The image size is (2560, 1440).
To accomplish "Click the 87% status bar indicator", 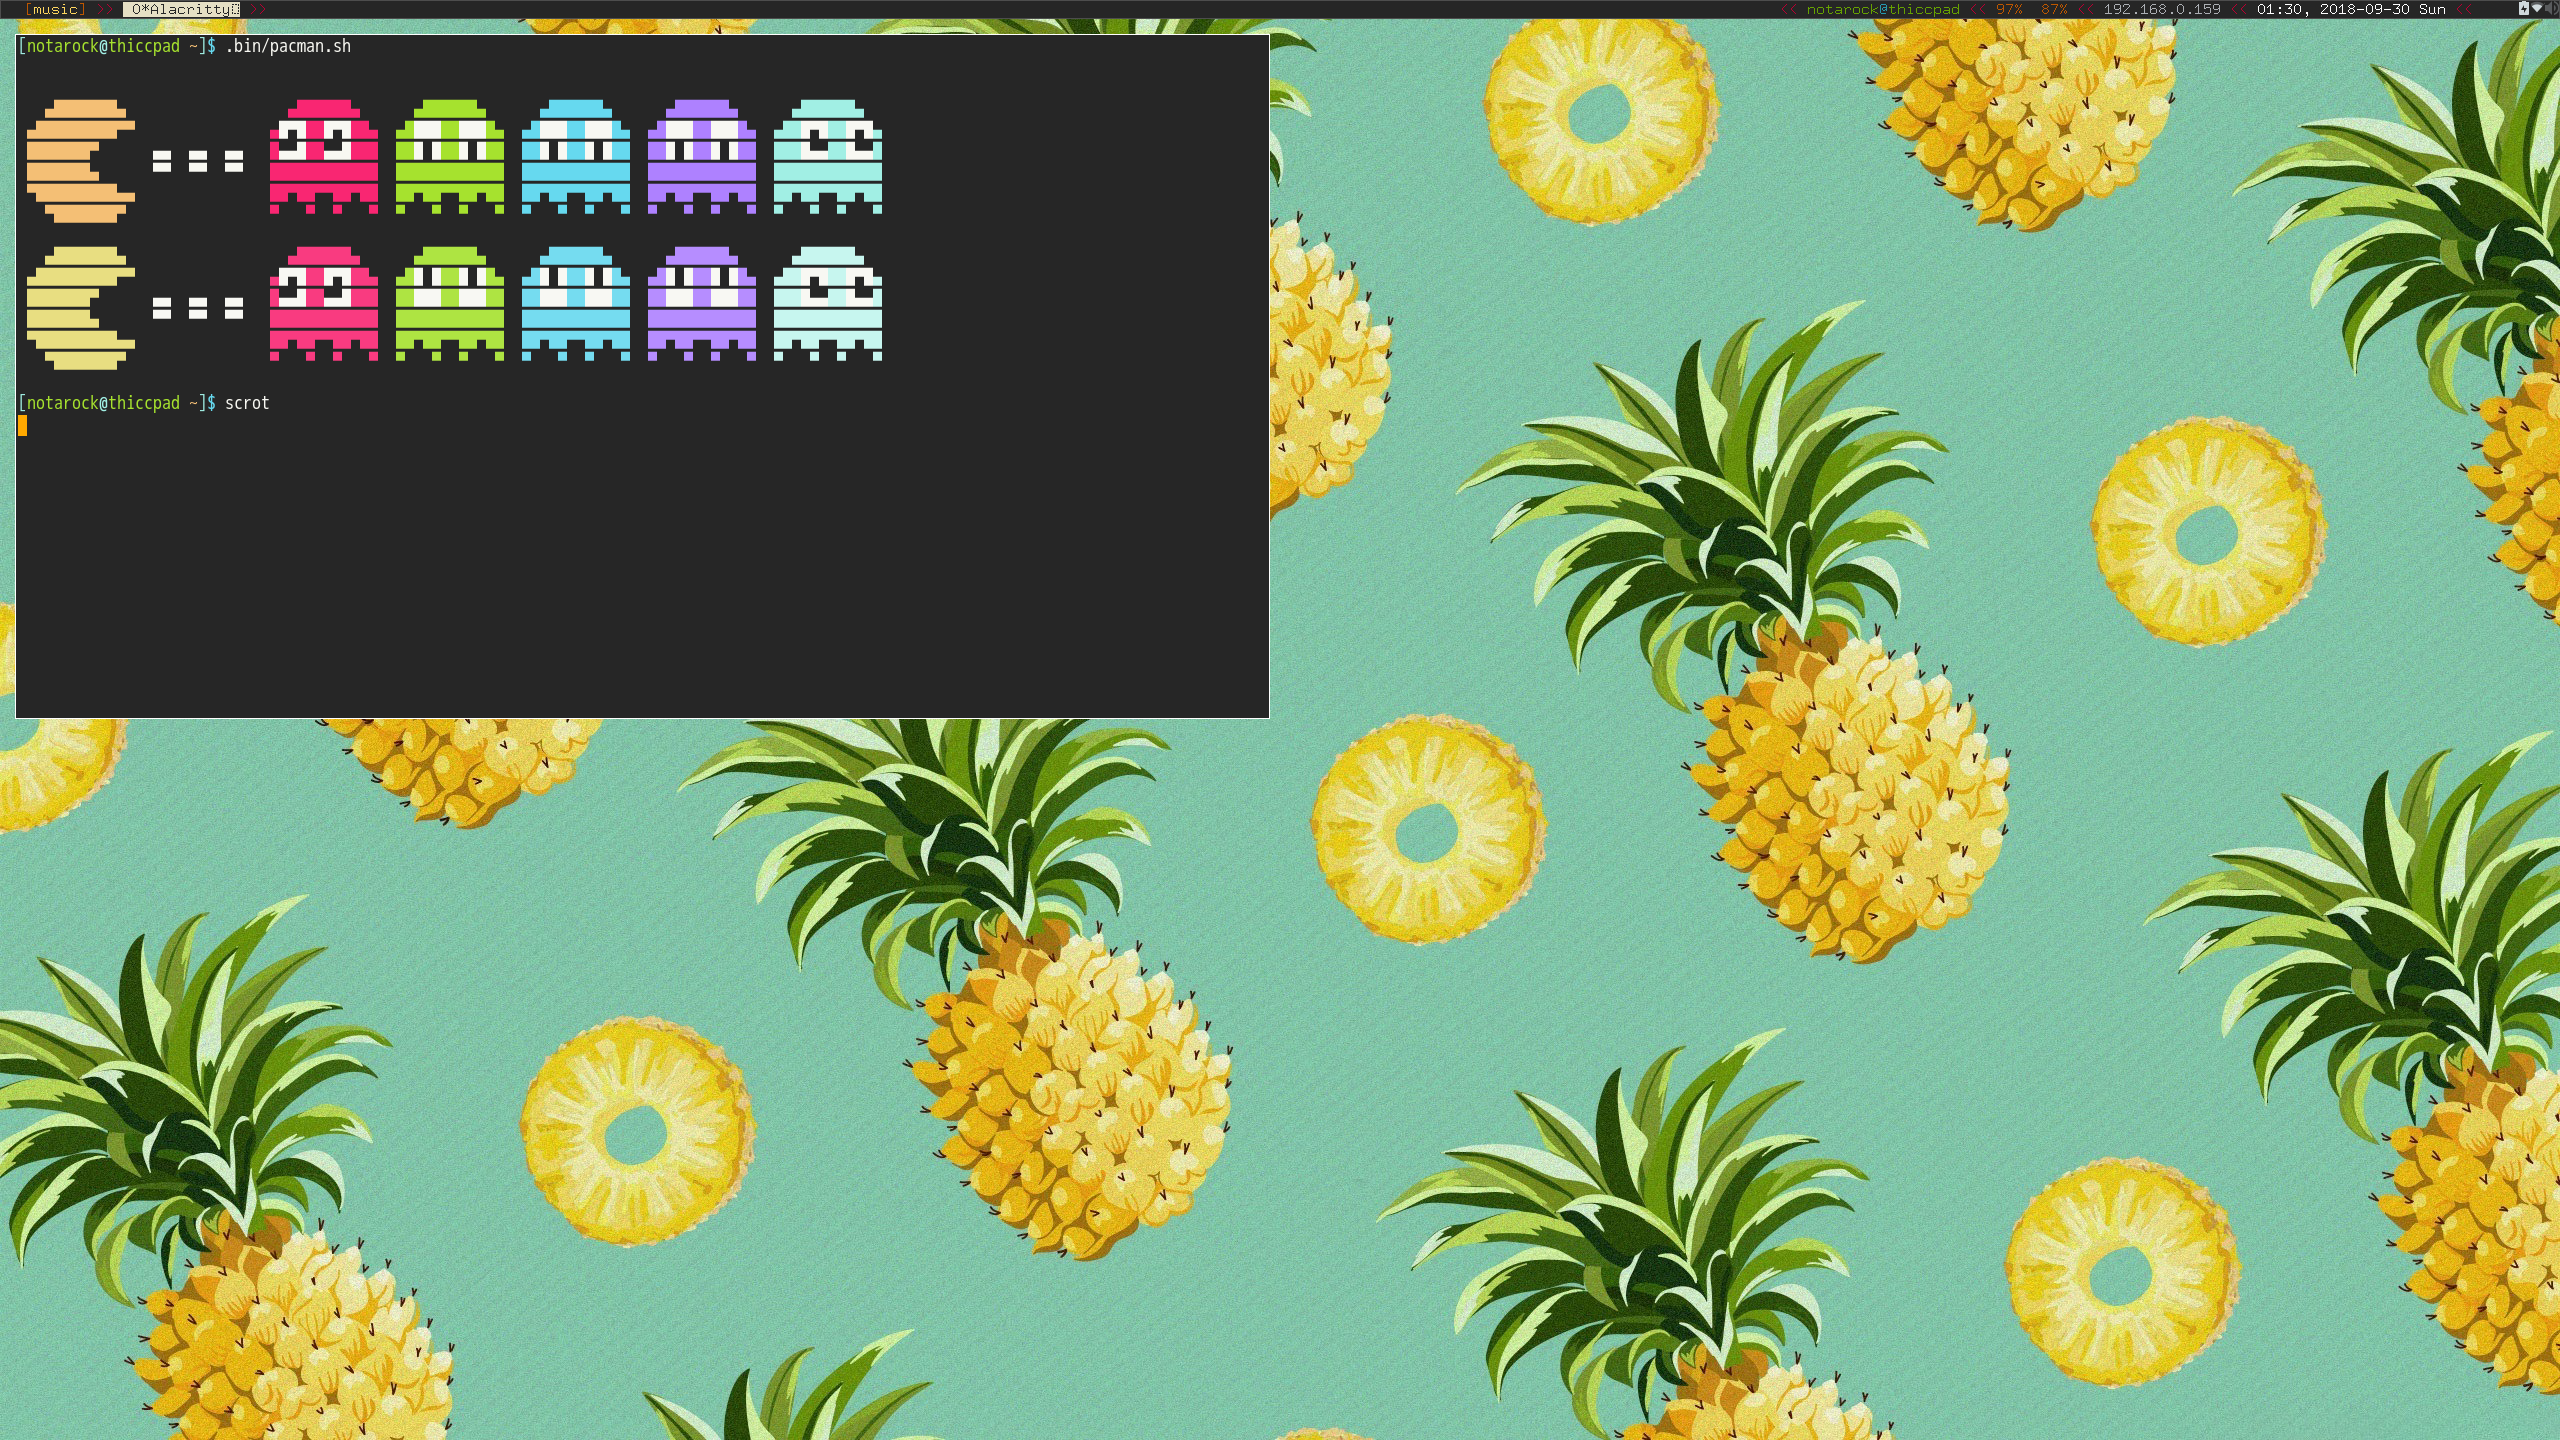I will coord(2054,9).
